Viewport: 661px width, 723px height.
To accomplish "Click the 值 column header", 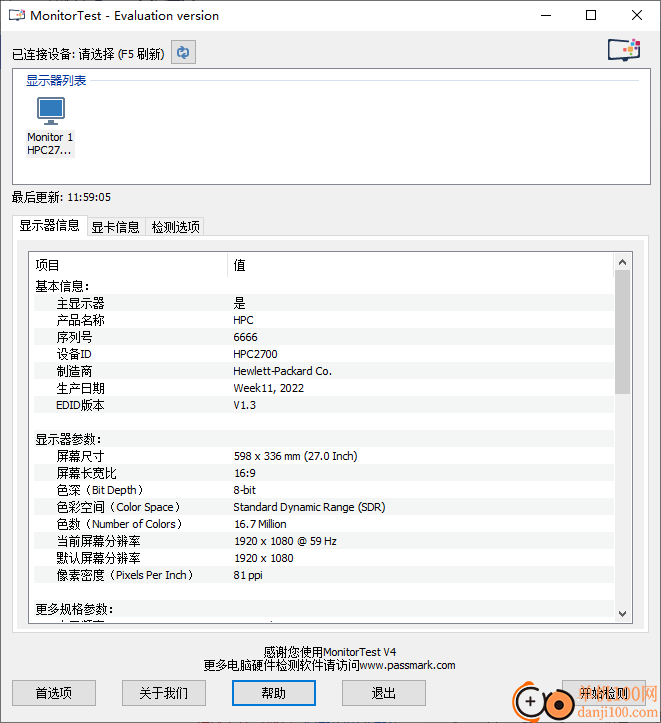I will tap(420, 265).
